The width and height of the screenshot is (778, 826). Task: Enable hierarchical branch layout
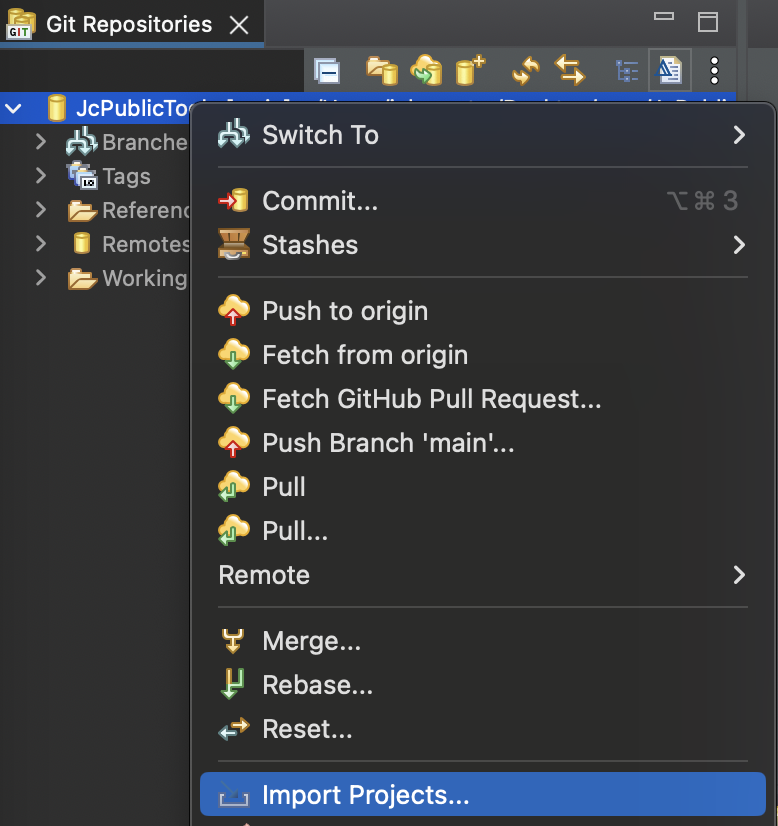(628, 70)
